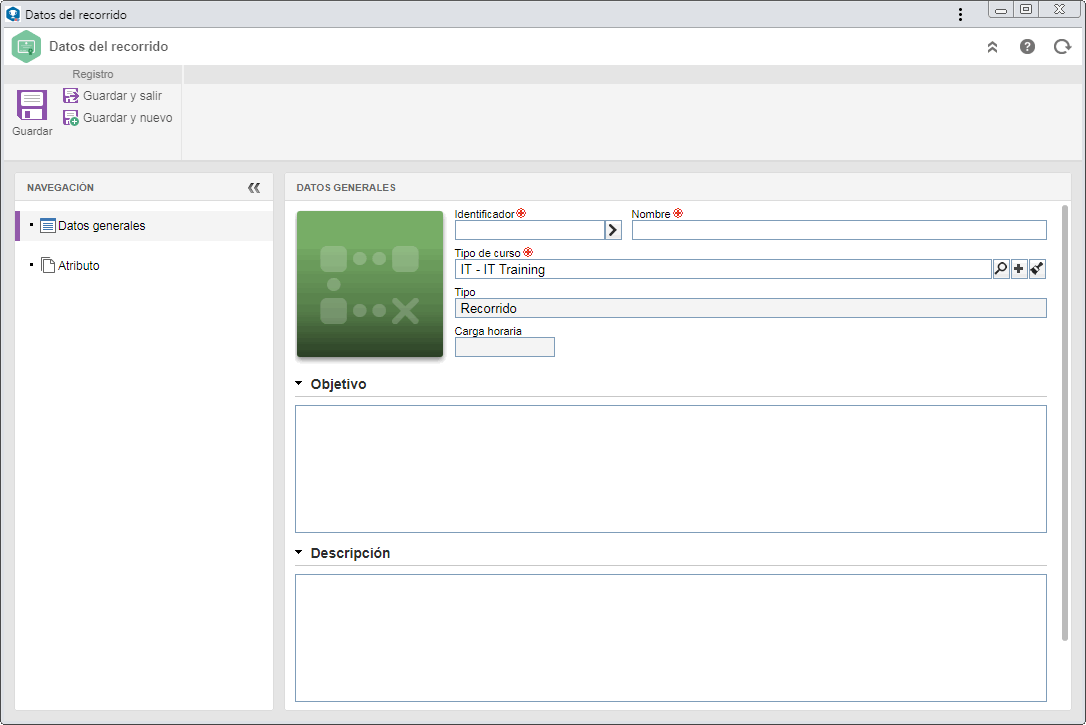Click the Guardar save icon
Image resolution: width=1086 pixels, height=725 pixels.
click(32, 105)
